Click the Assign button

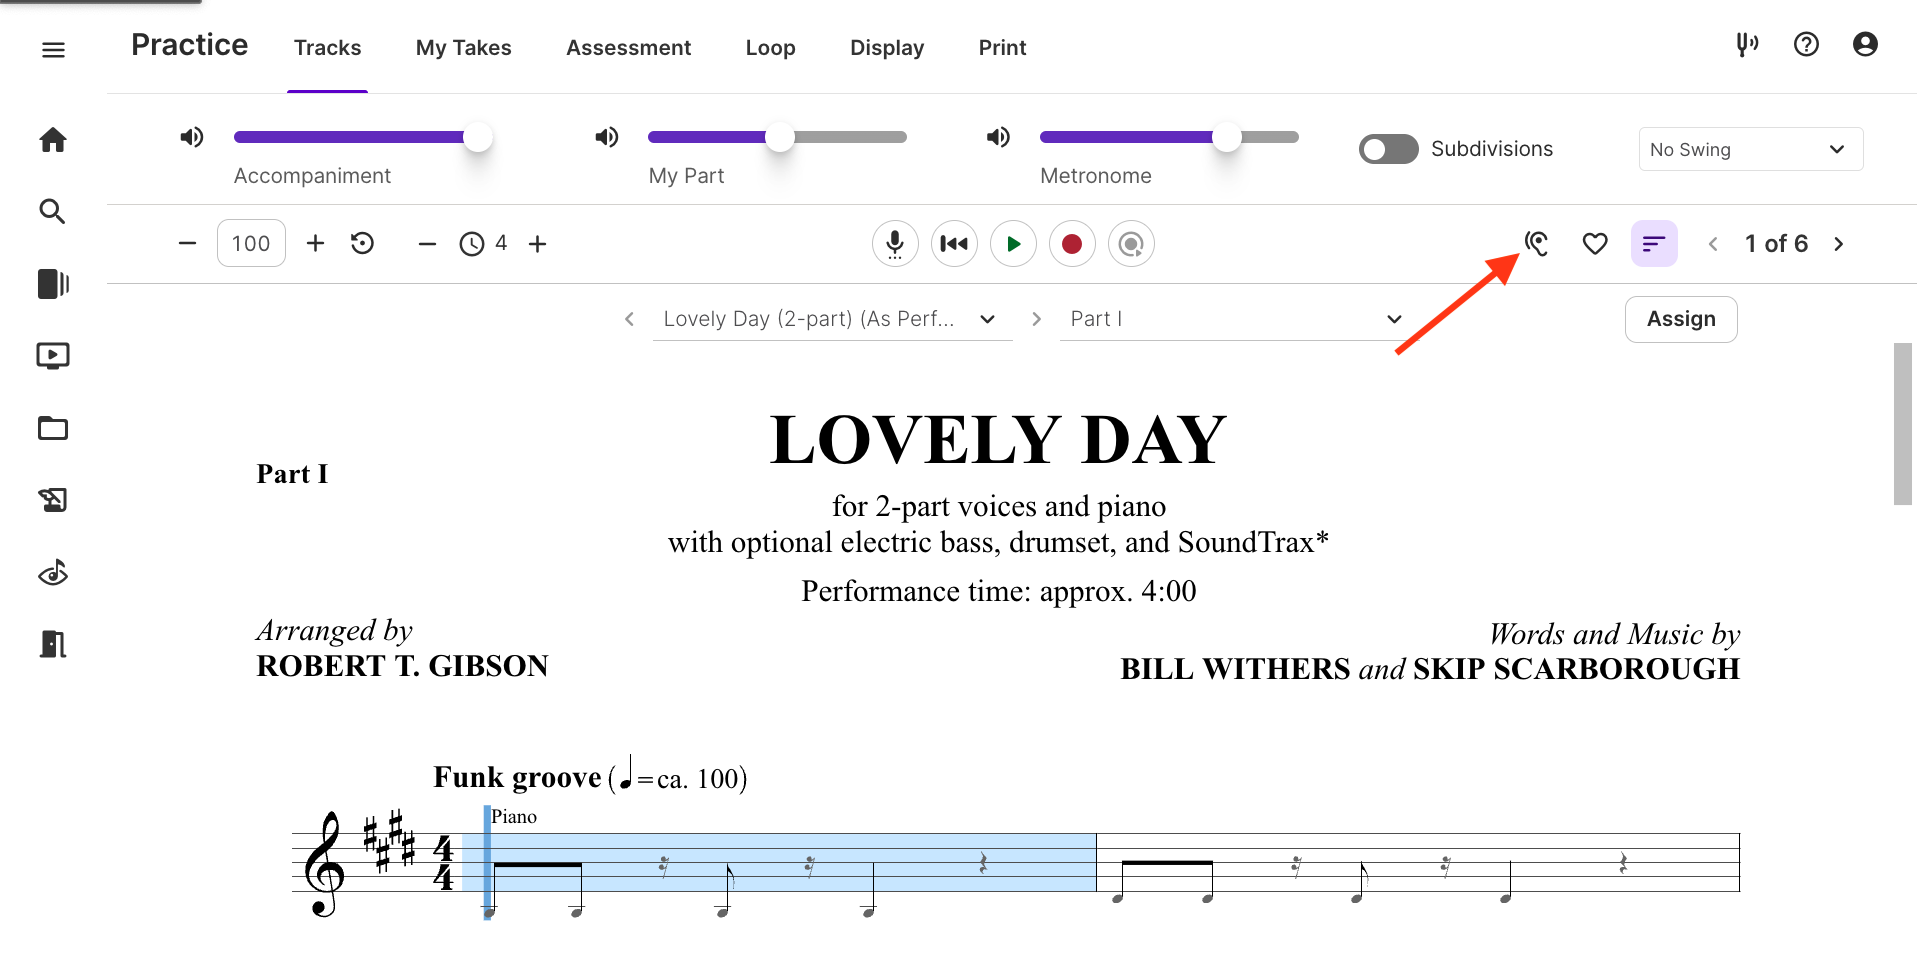(x=1681, y=319)
